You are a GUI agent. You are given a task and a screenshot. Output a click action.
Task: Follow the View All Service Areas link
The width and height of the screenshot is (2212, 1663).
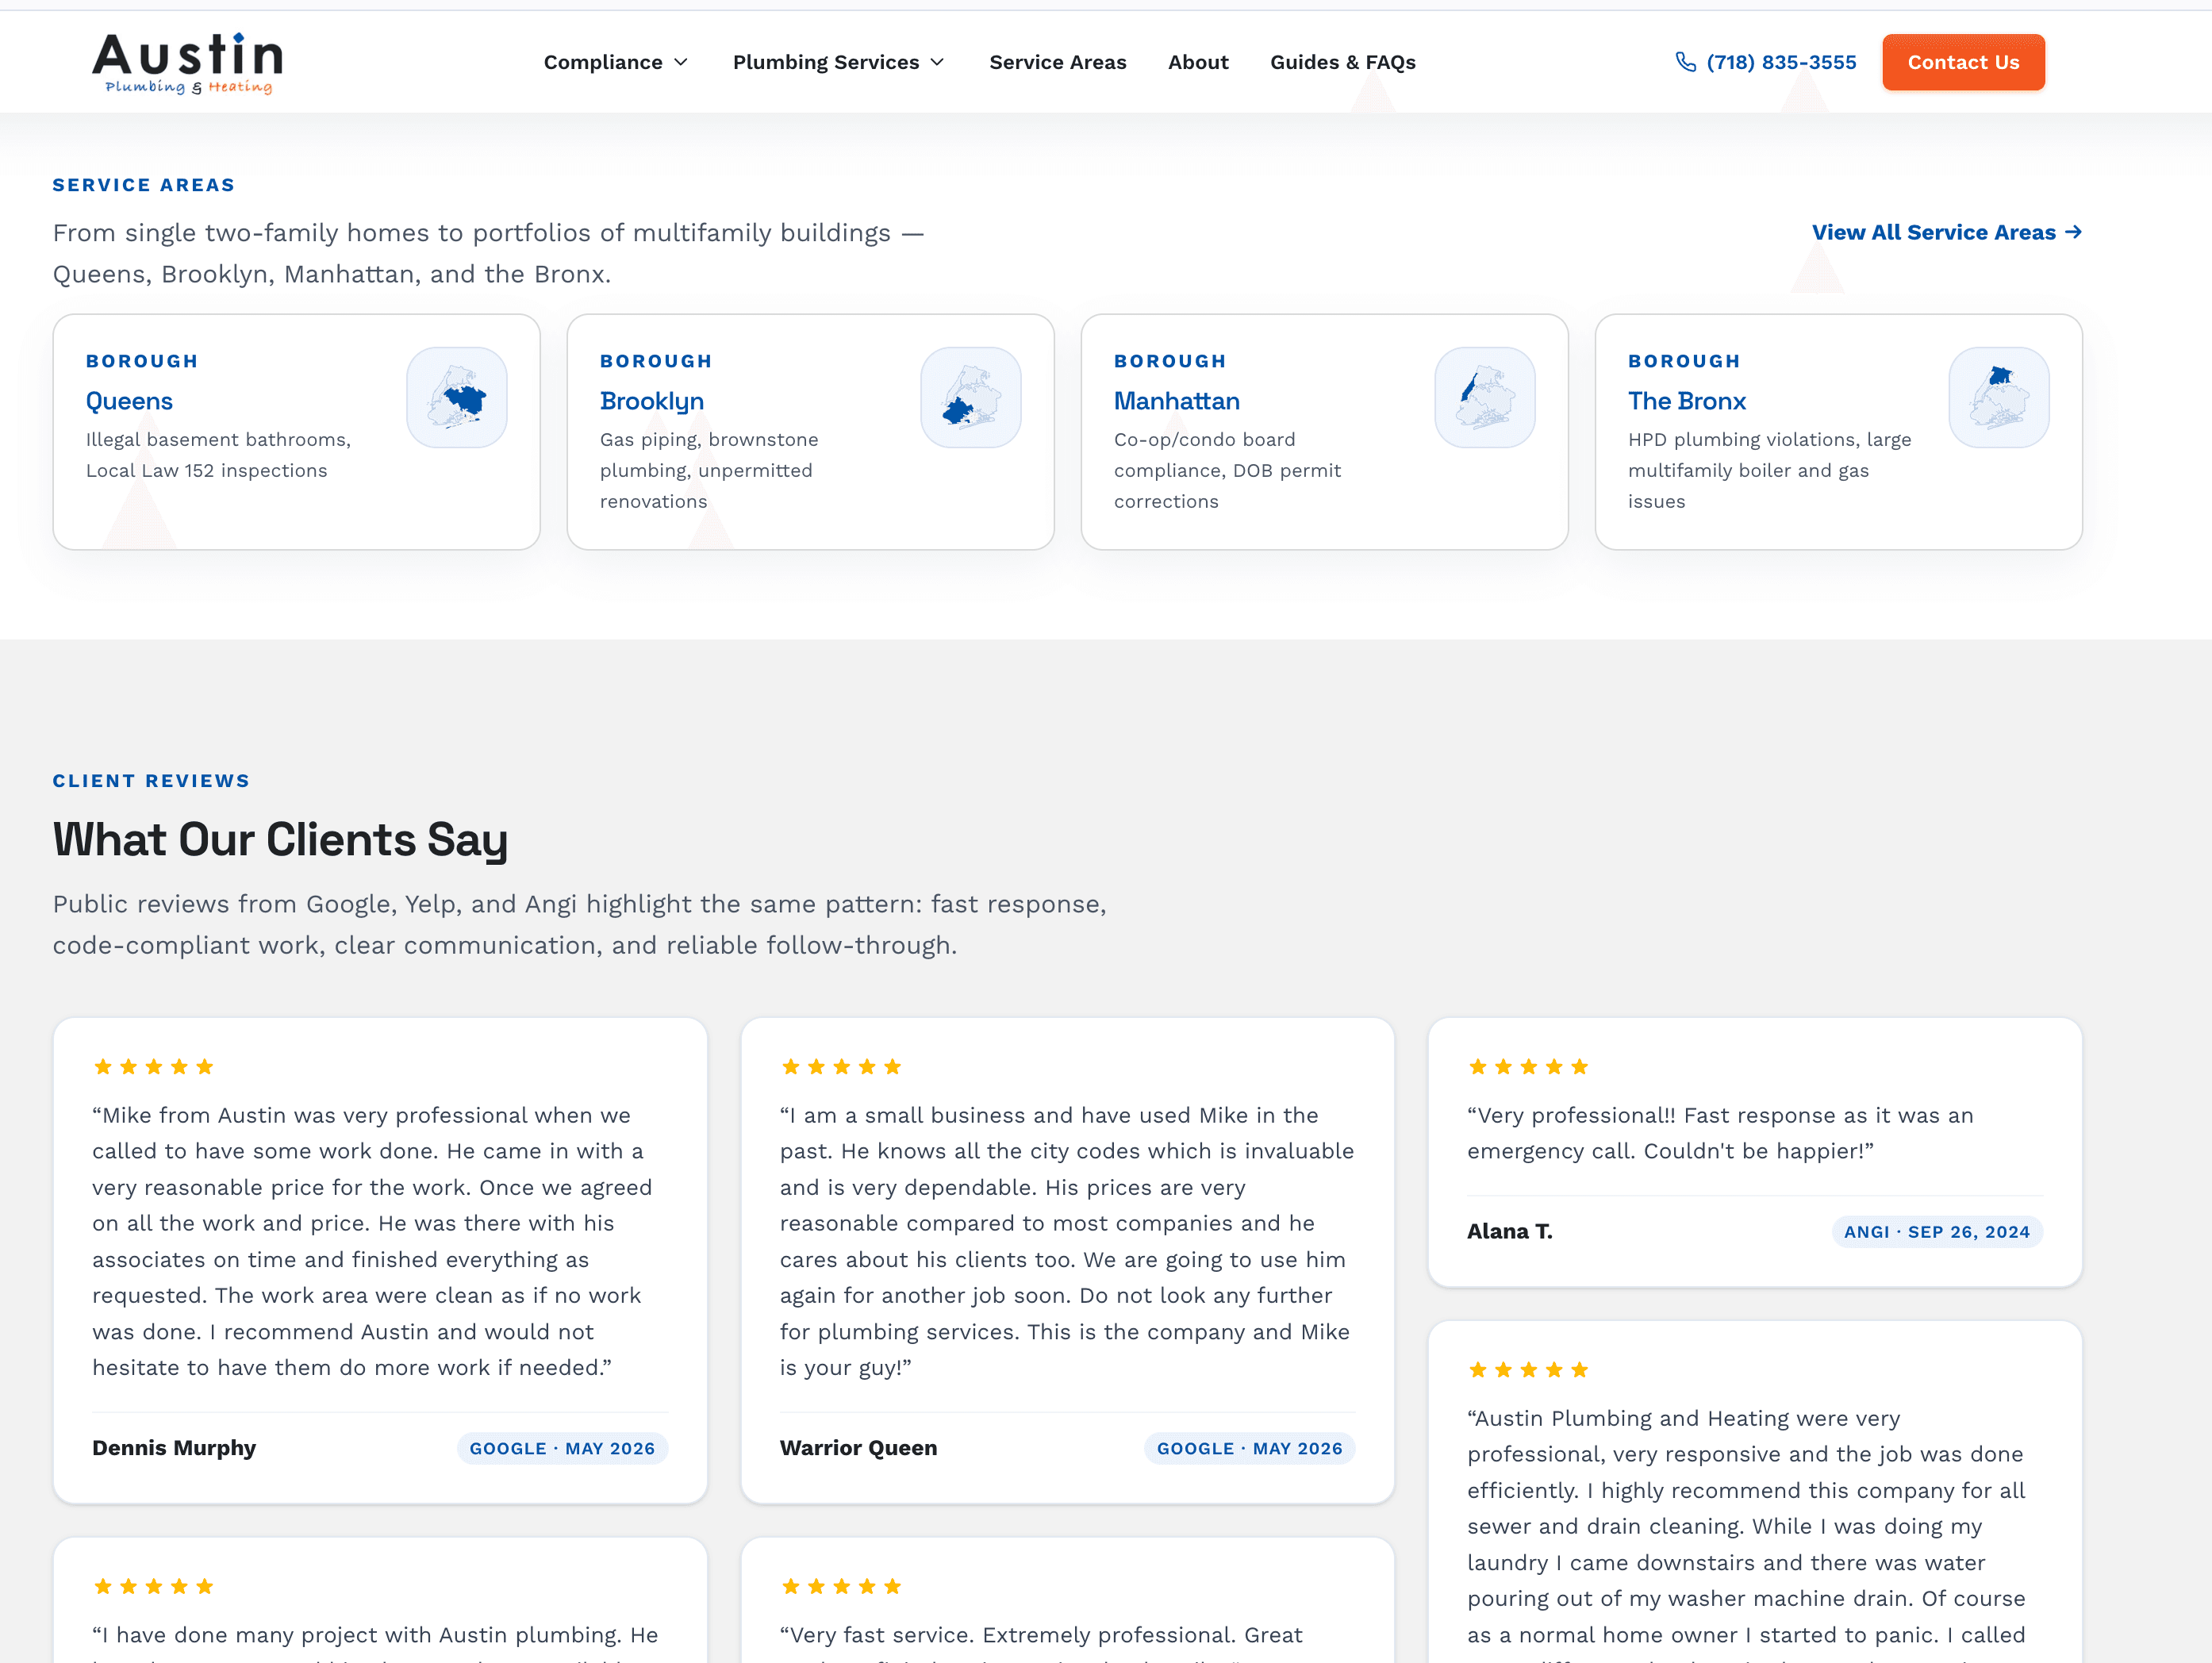click(x=1947, y=232)
